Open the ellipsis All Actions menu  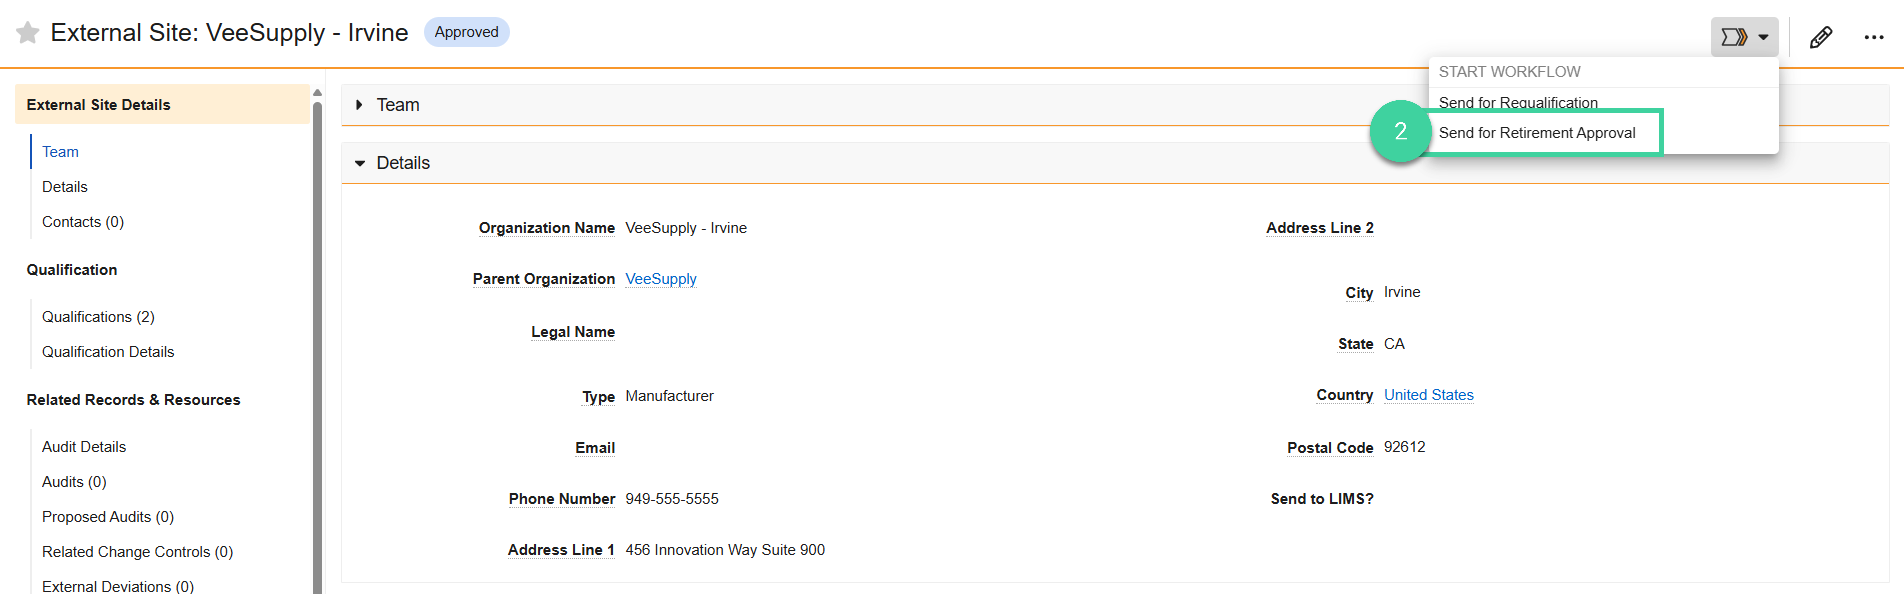point(1875,36)
